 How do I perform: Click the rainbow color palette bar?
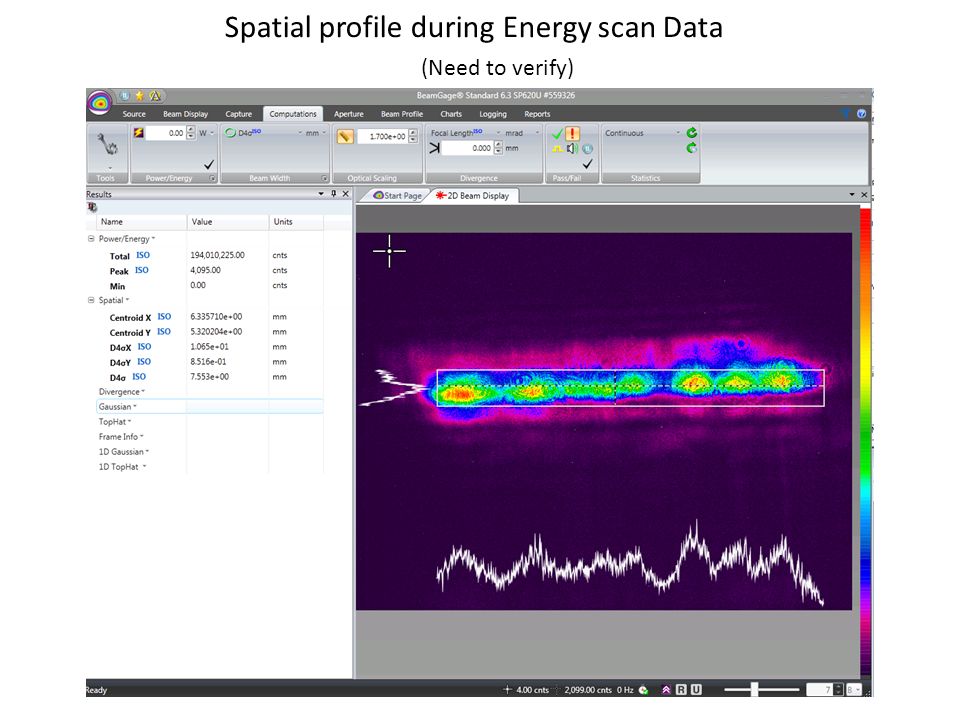pos(865,442)
